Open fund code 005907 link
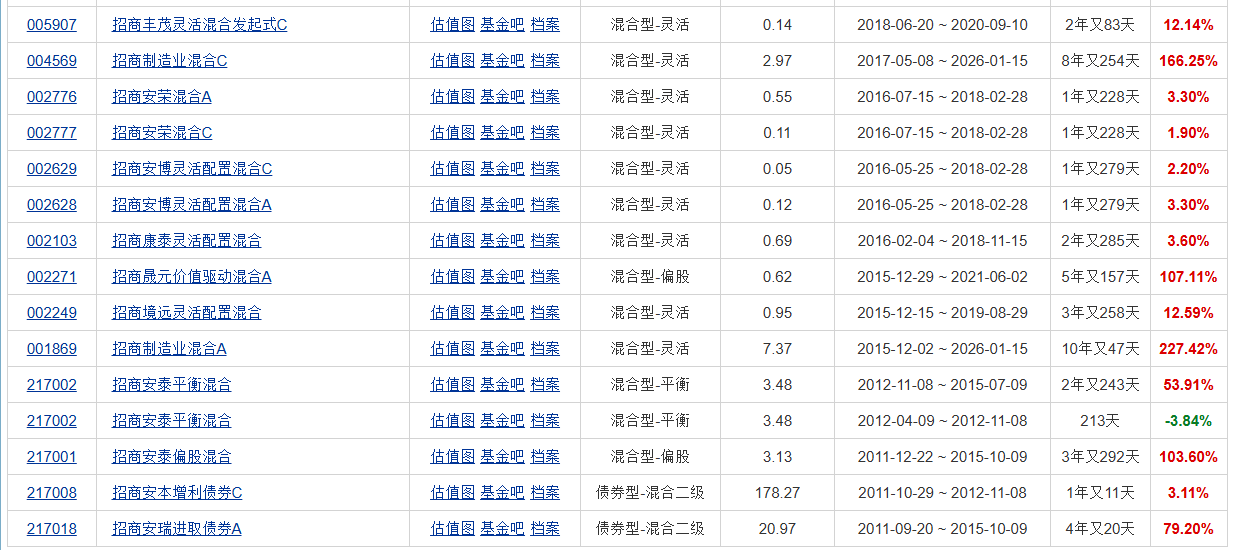The width and height of the screenshot is (1233, 550). pos(51,25)
